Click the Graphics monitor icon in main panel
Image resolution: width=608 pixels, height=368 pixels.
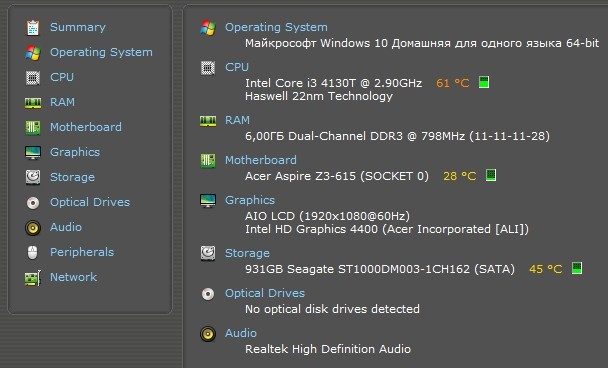[x=208, y=200]
